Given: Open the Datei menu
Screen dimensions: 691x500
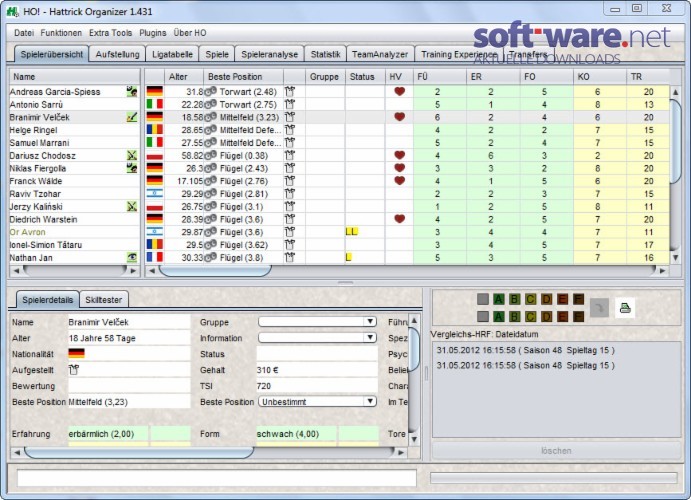Looking at the screenshot, I should tap(24, 33).
